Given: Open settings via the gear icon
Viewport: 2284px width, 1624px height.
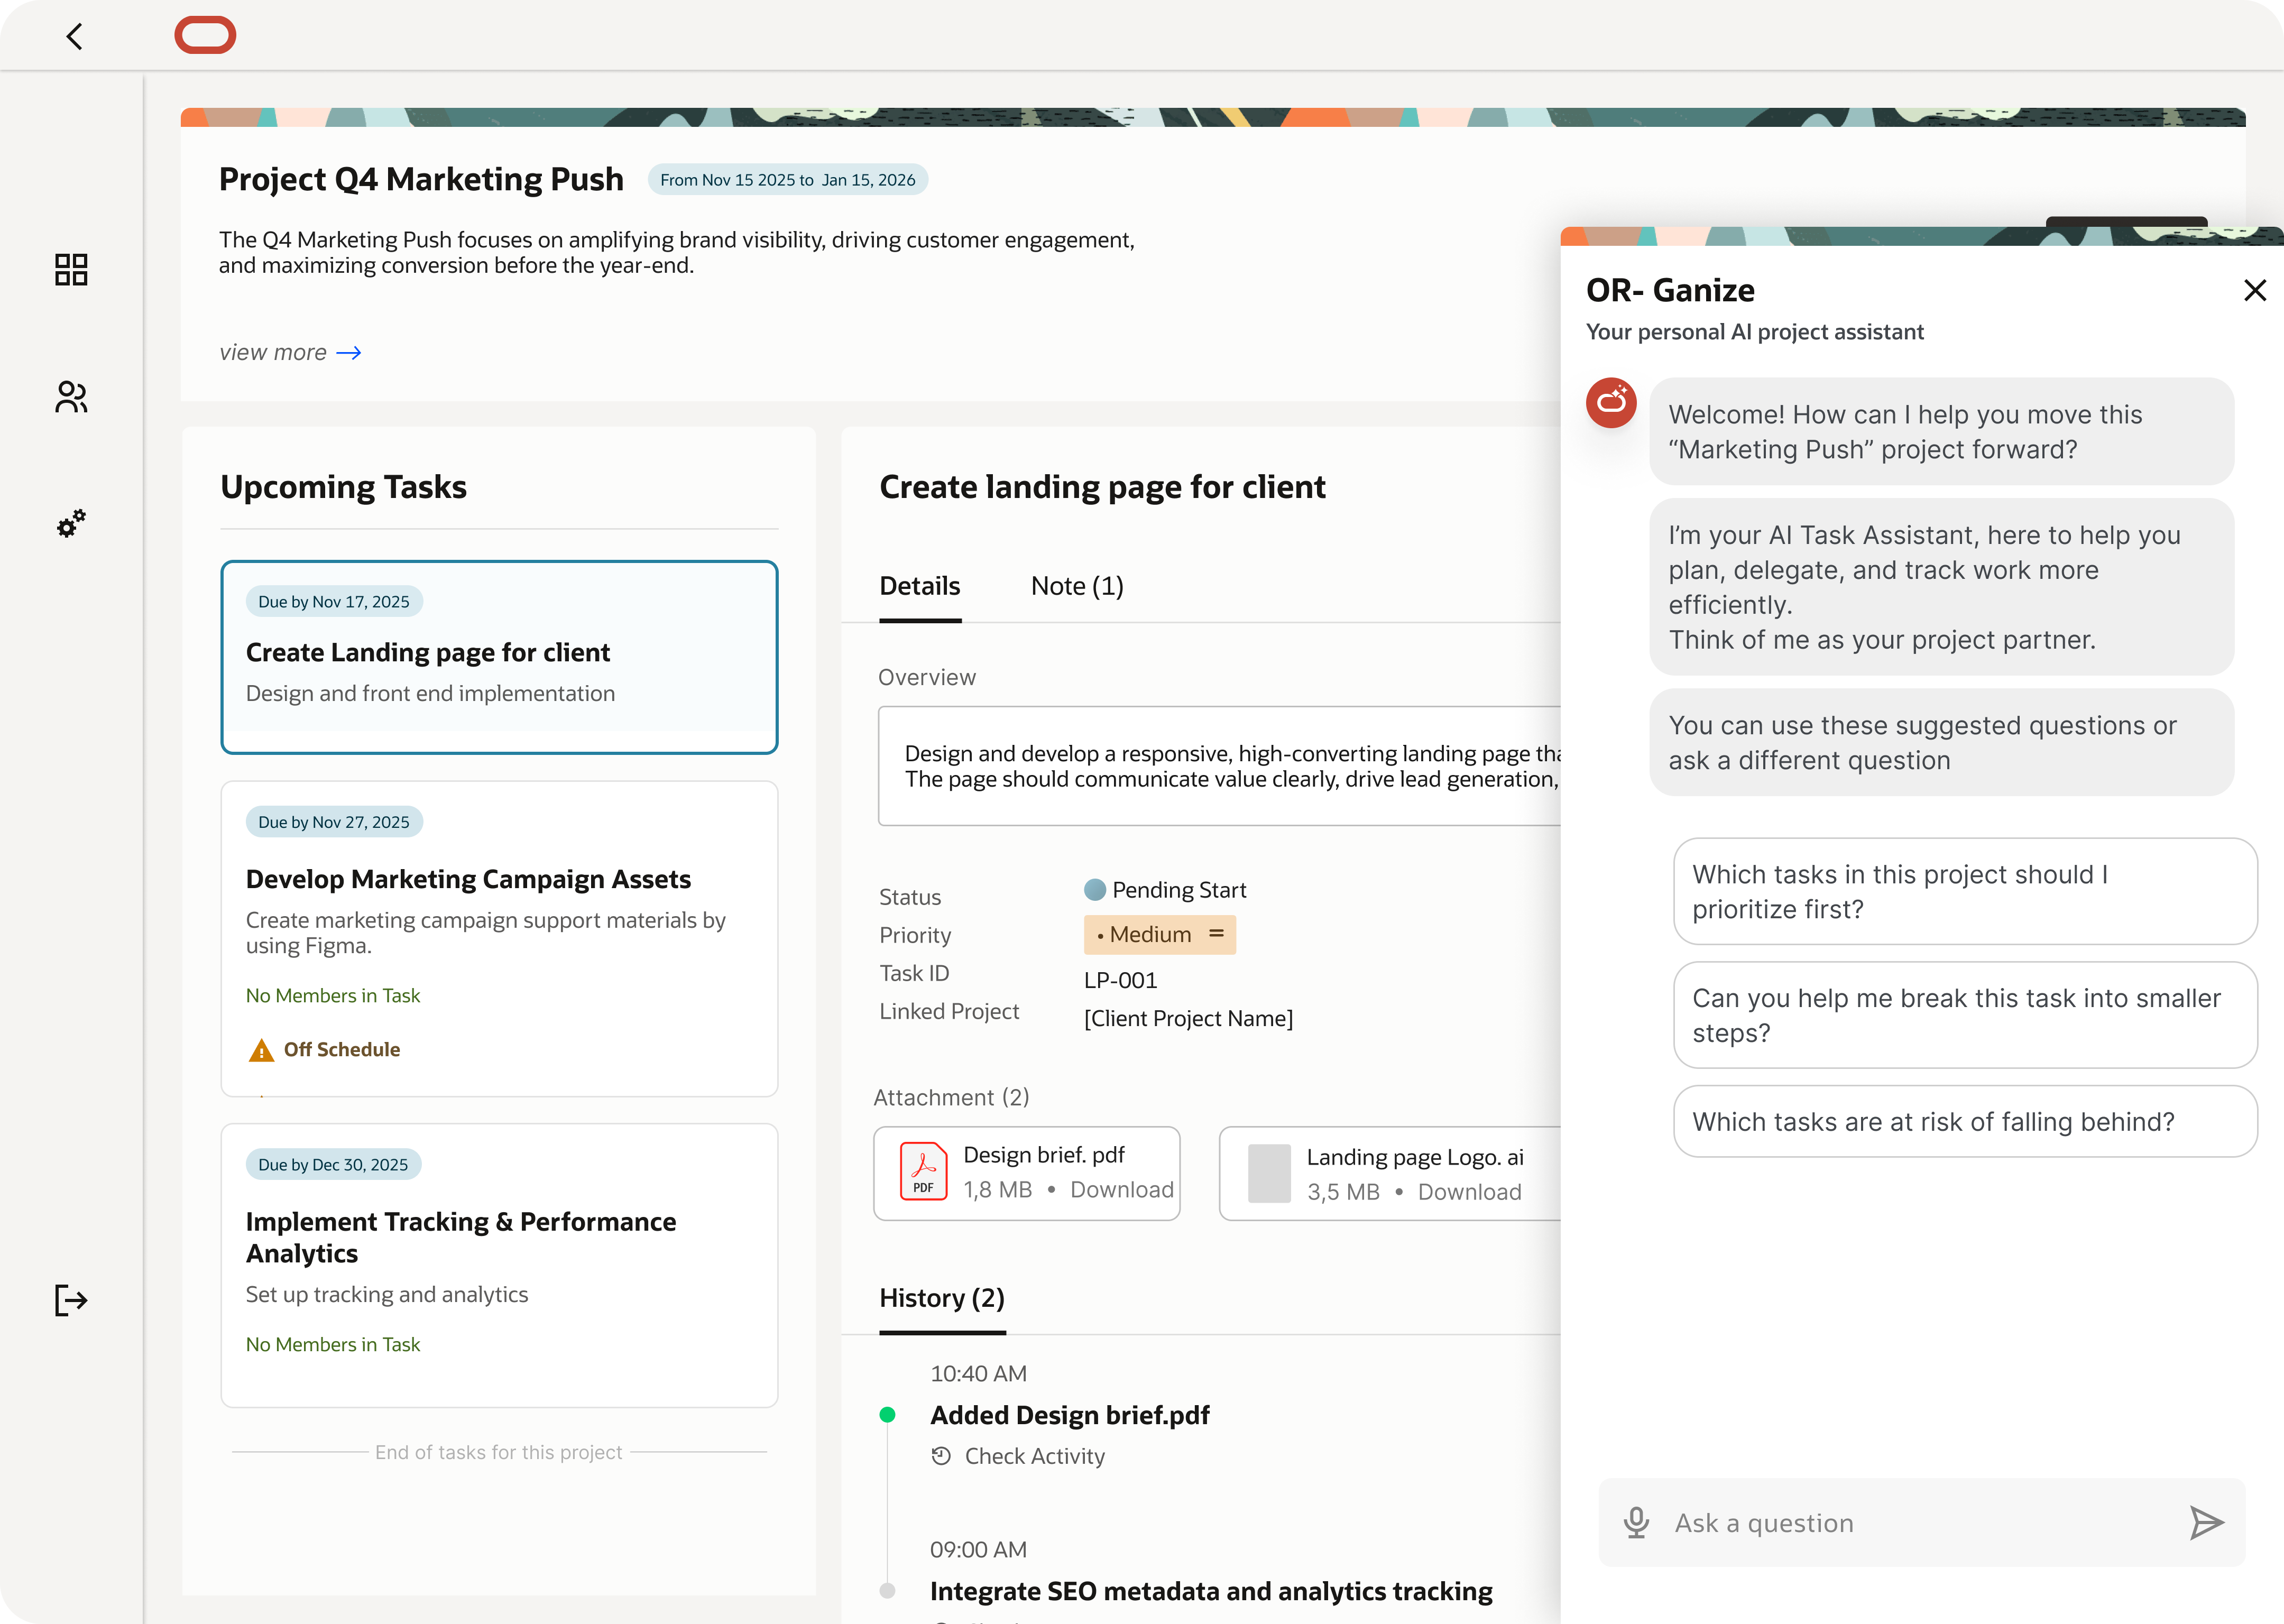Looking at the screenshot, I should 70,524.
